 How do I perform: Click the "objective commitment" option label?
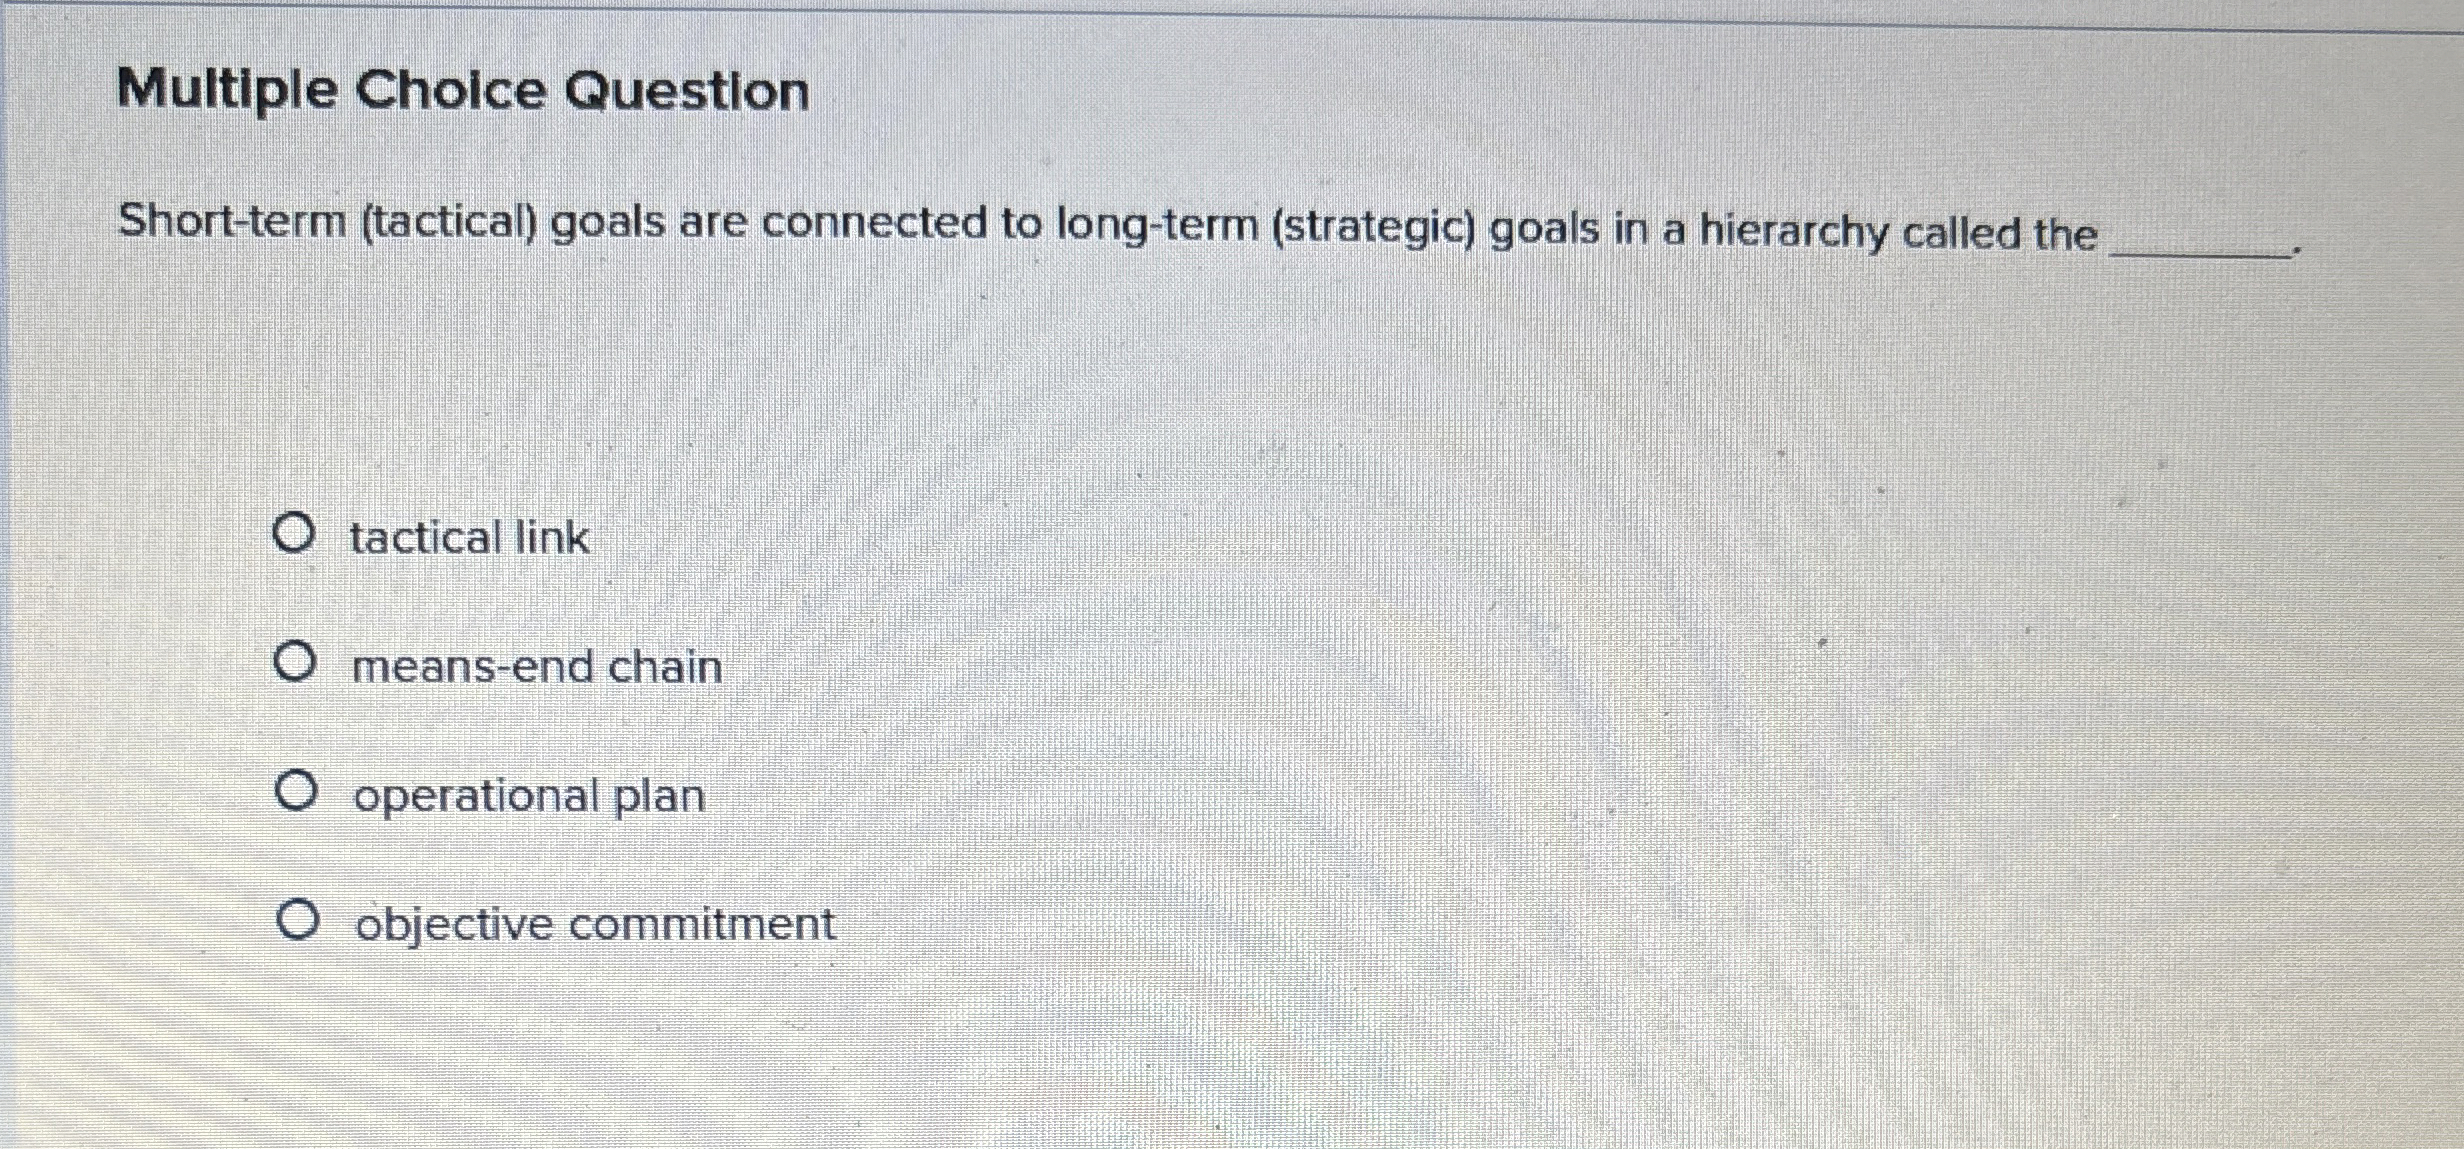(595, 924)
